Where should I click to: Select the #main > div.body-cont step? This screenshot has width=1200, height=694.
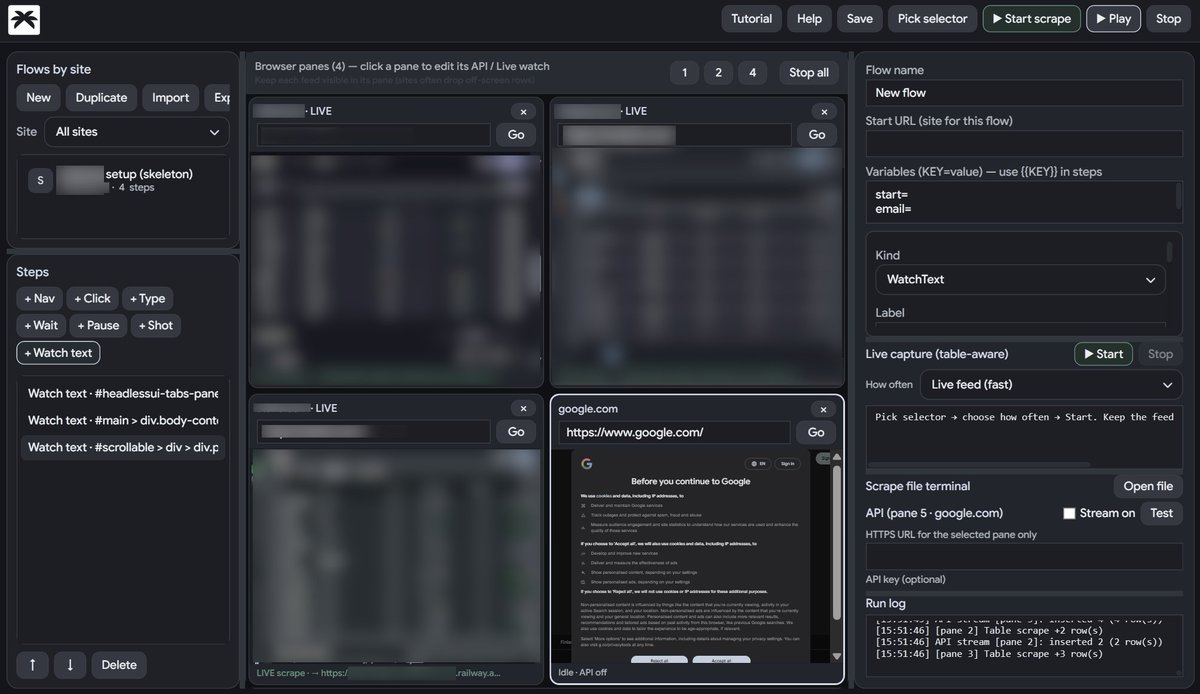[122, 420]
